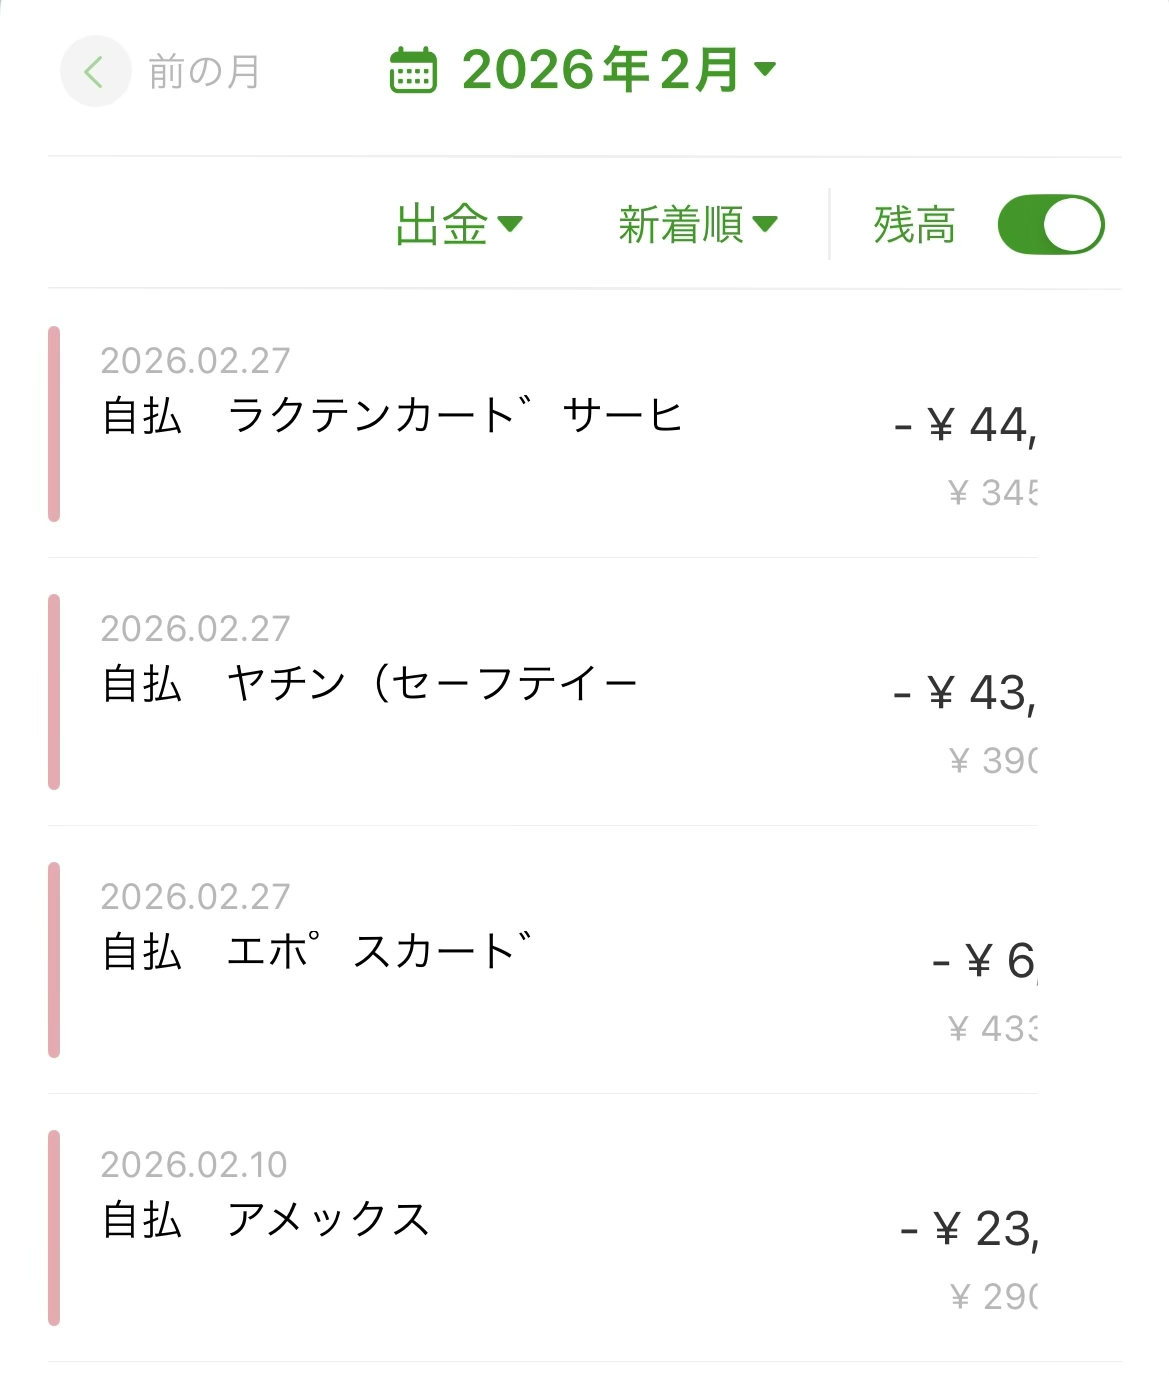Screen dimensions: 1169x1375
Task: Click the -¥43, amount on ヤチン row
Action: coord(965,693)
